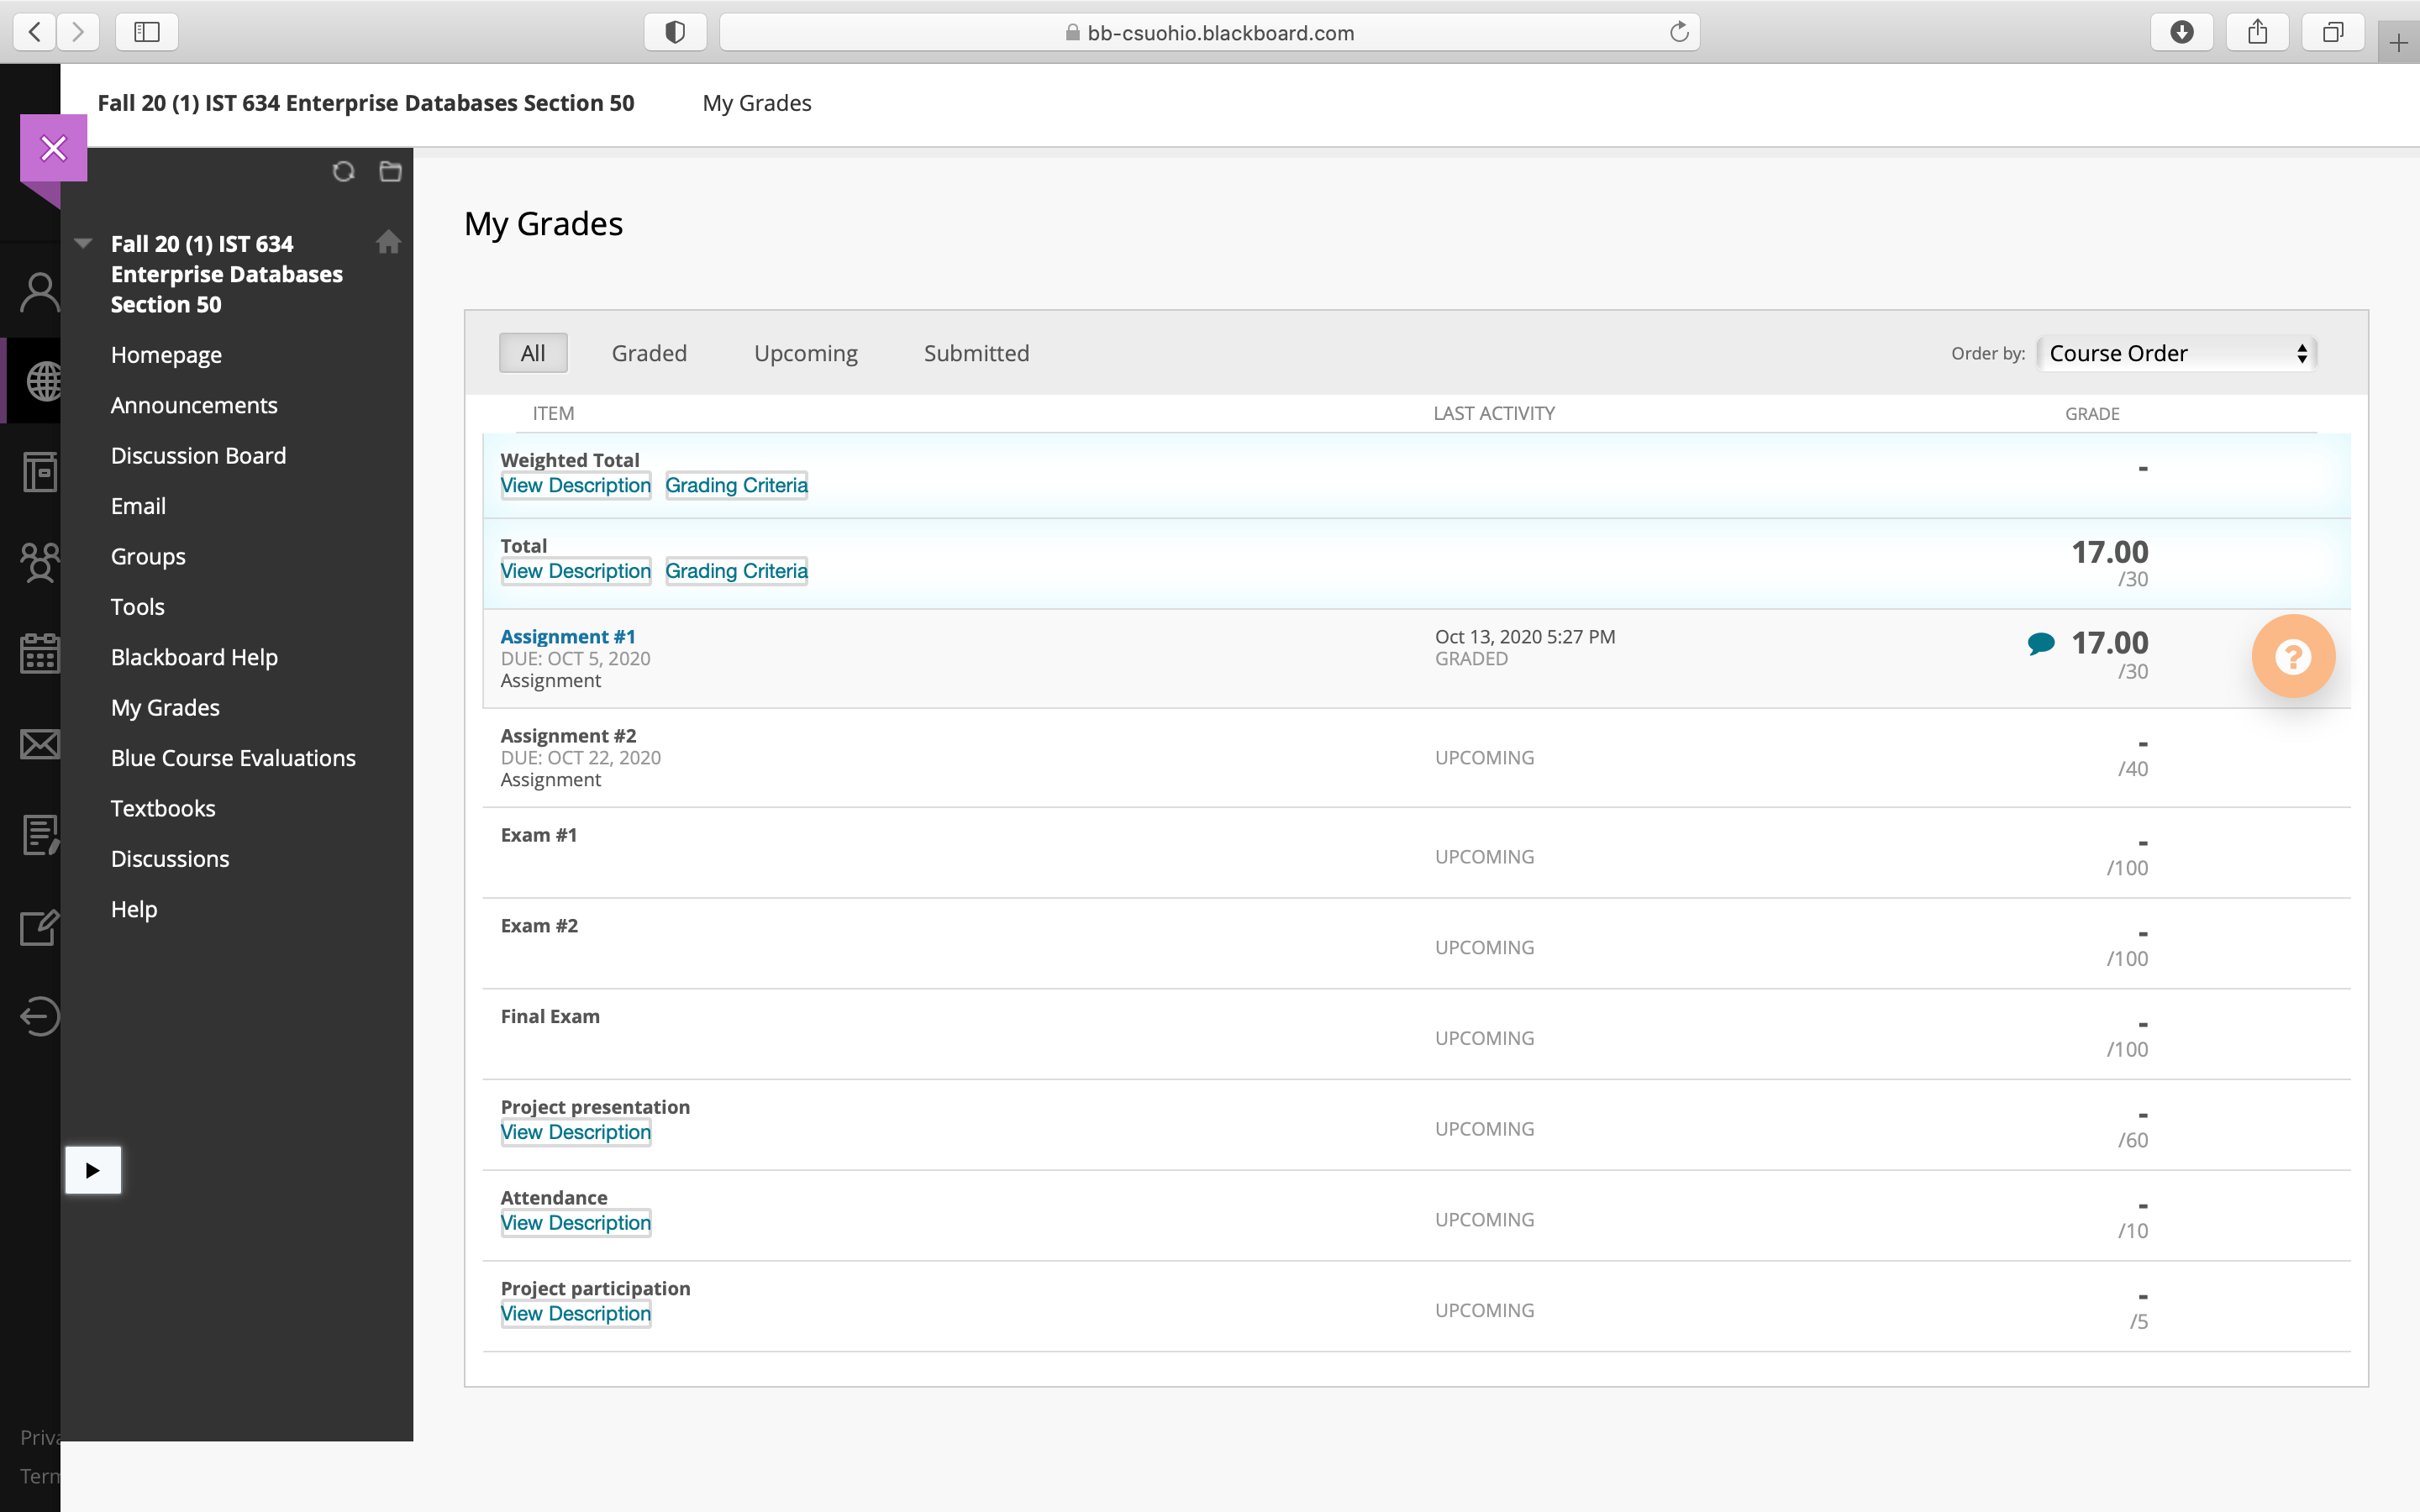The image size is (2420, 1512).
Task: Click the sign out arrow icon
Action: 40,1016
